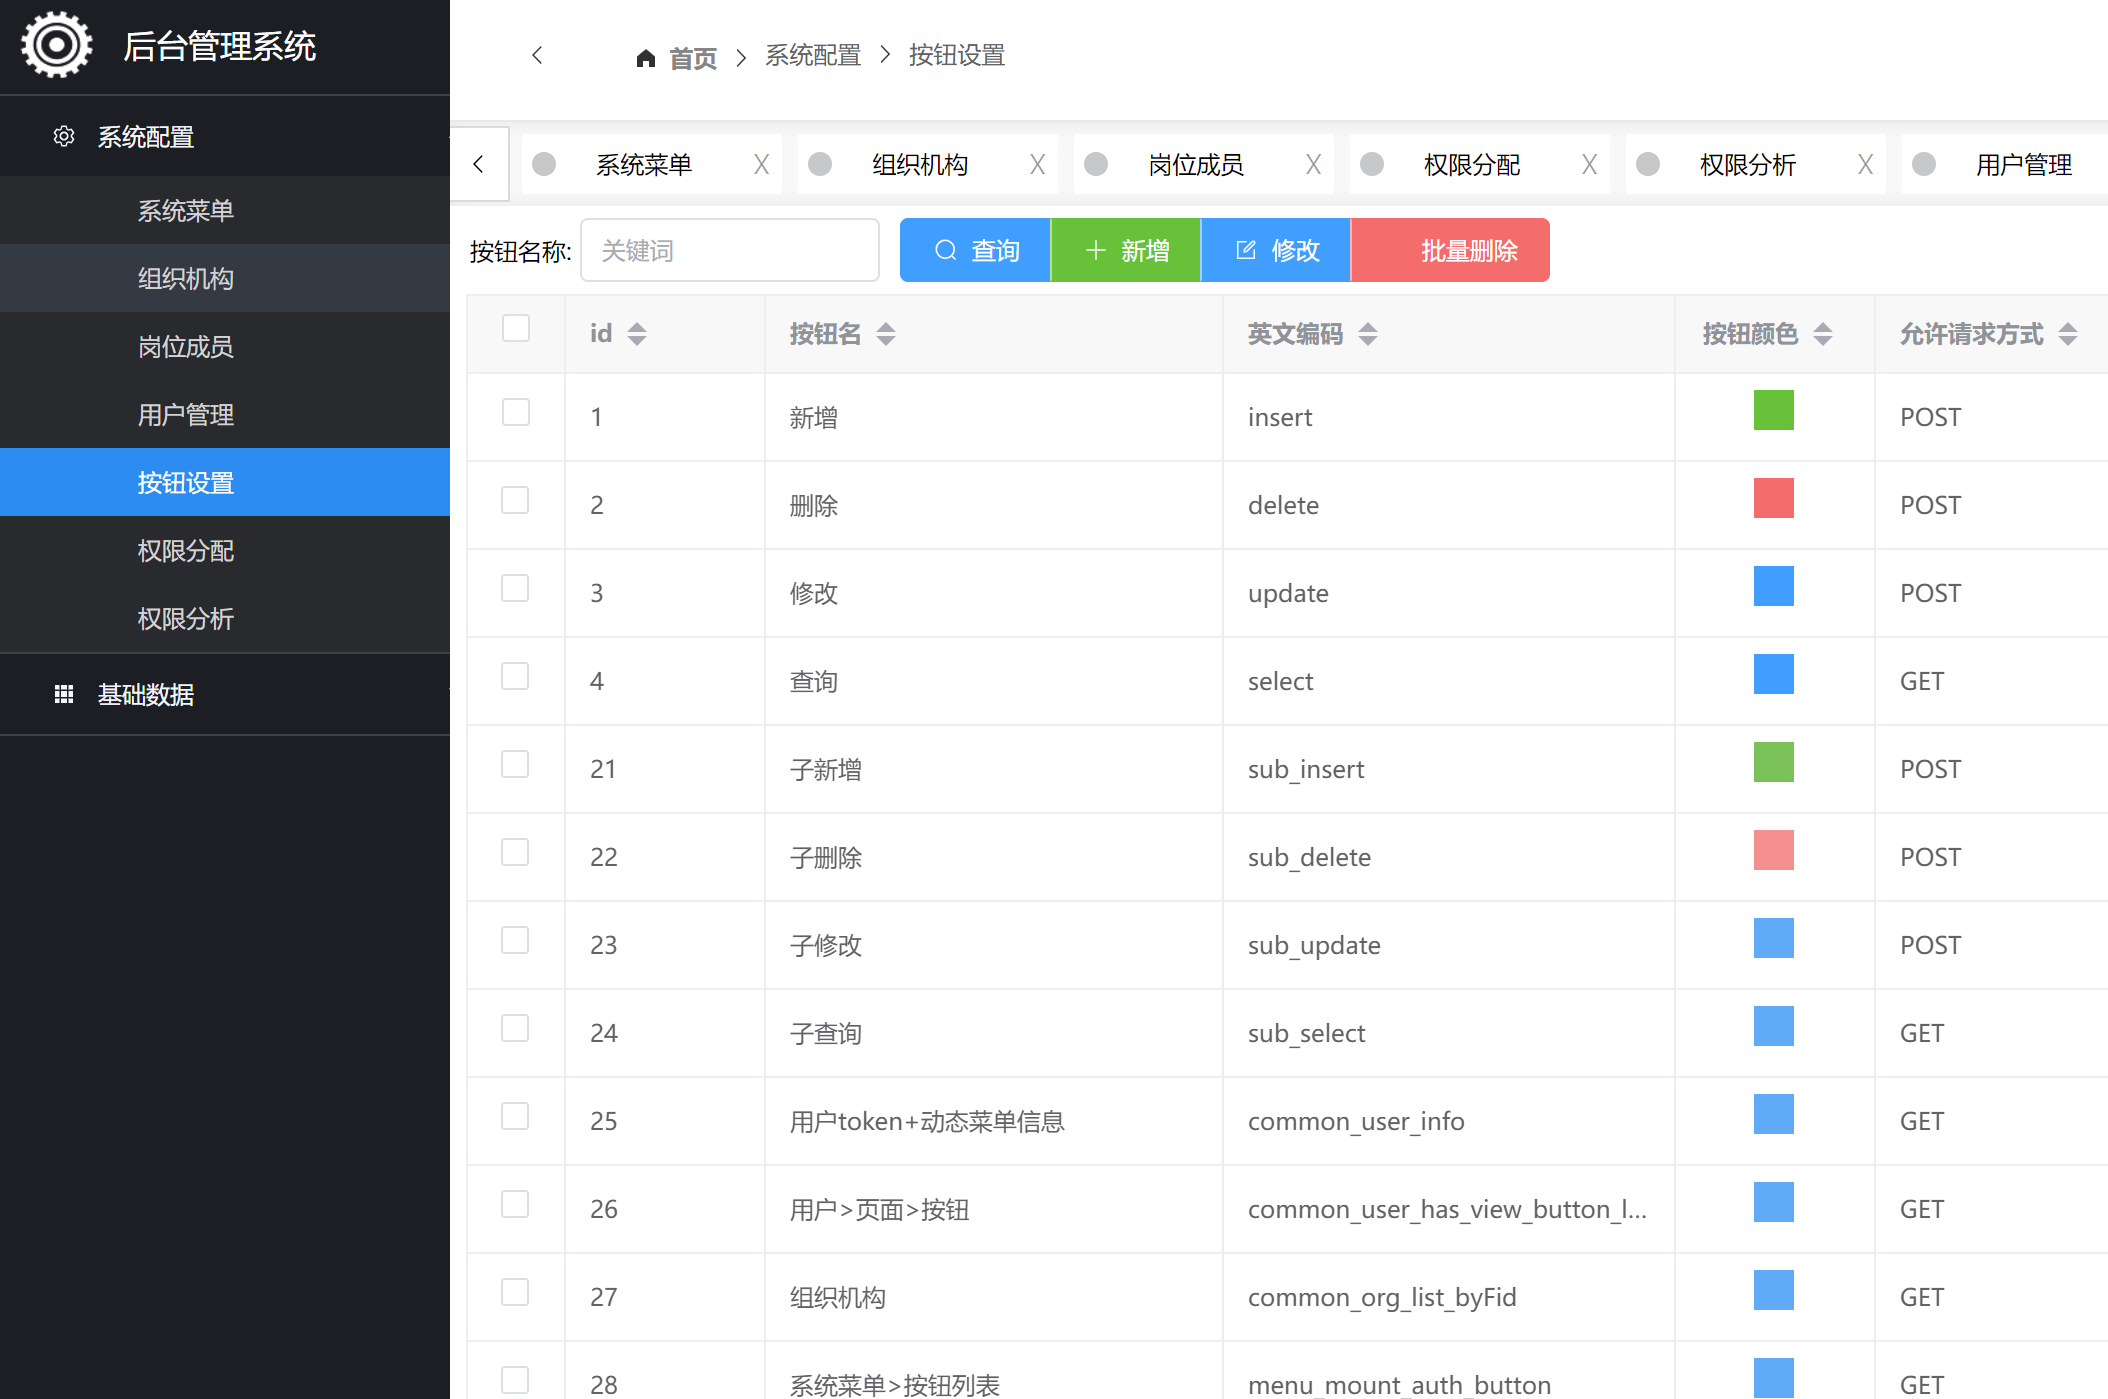Check the row for 子查询 (id 24)
This screenshot has width=2108, height=1399.
[x=515, y=1029]
